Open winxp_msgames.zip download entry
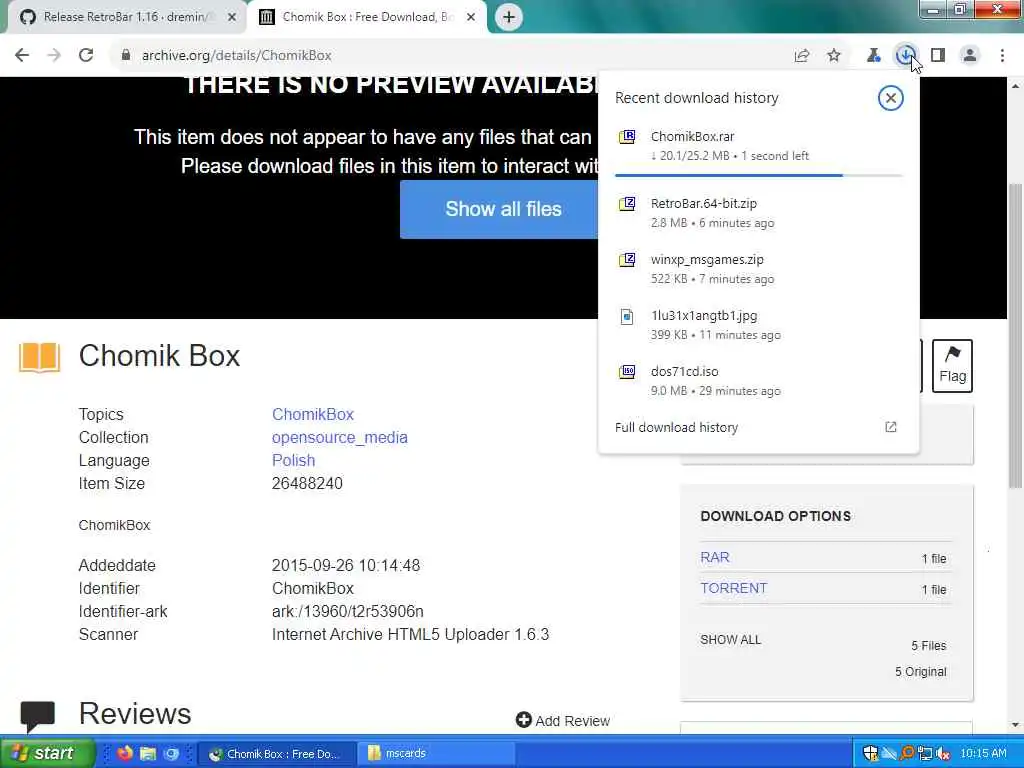1024x768 pixels. (x=758, y=269)
